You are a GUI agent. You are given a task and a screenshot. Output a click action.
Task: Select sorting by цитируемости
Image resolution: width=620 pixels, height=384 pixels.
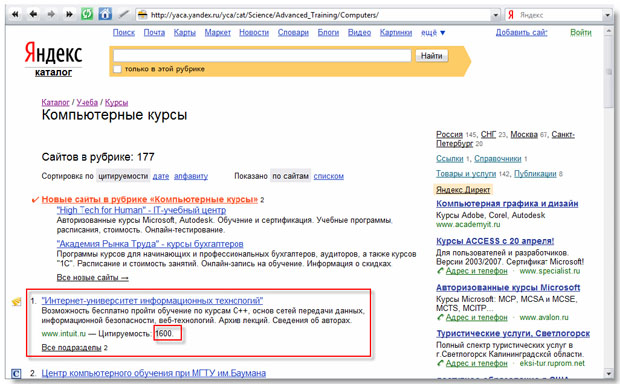pyautogui.click(x=123, y=176)
